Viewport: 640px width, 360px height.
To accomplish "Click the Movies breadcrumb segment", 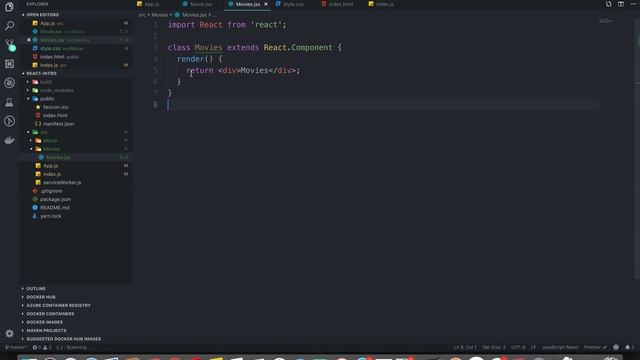I will tap(160, 15).
